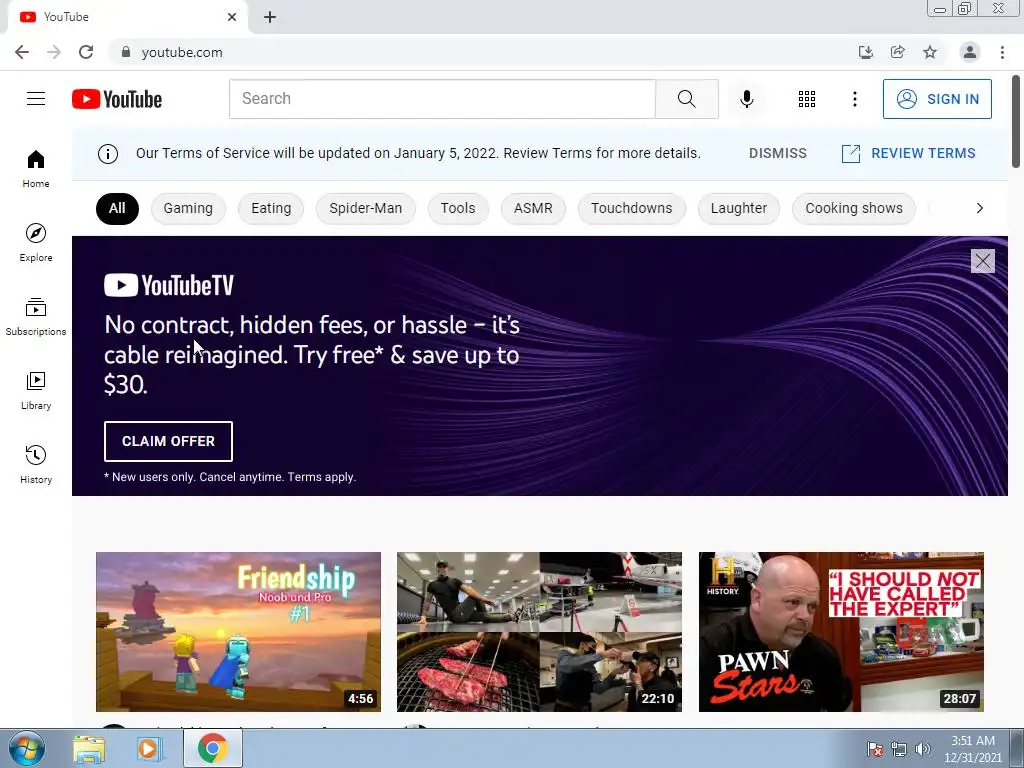Click the magnifier search button

[x=686, y=99]
